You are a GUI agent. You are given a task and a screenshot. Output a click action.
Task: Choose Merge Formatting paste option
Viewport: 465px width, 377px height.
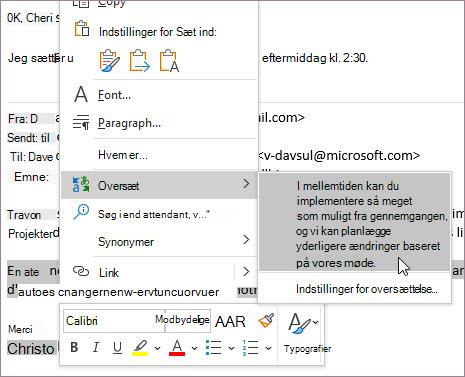(x=139, y=61)
